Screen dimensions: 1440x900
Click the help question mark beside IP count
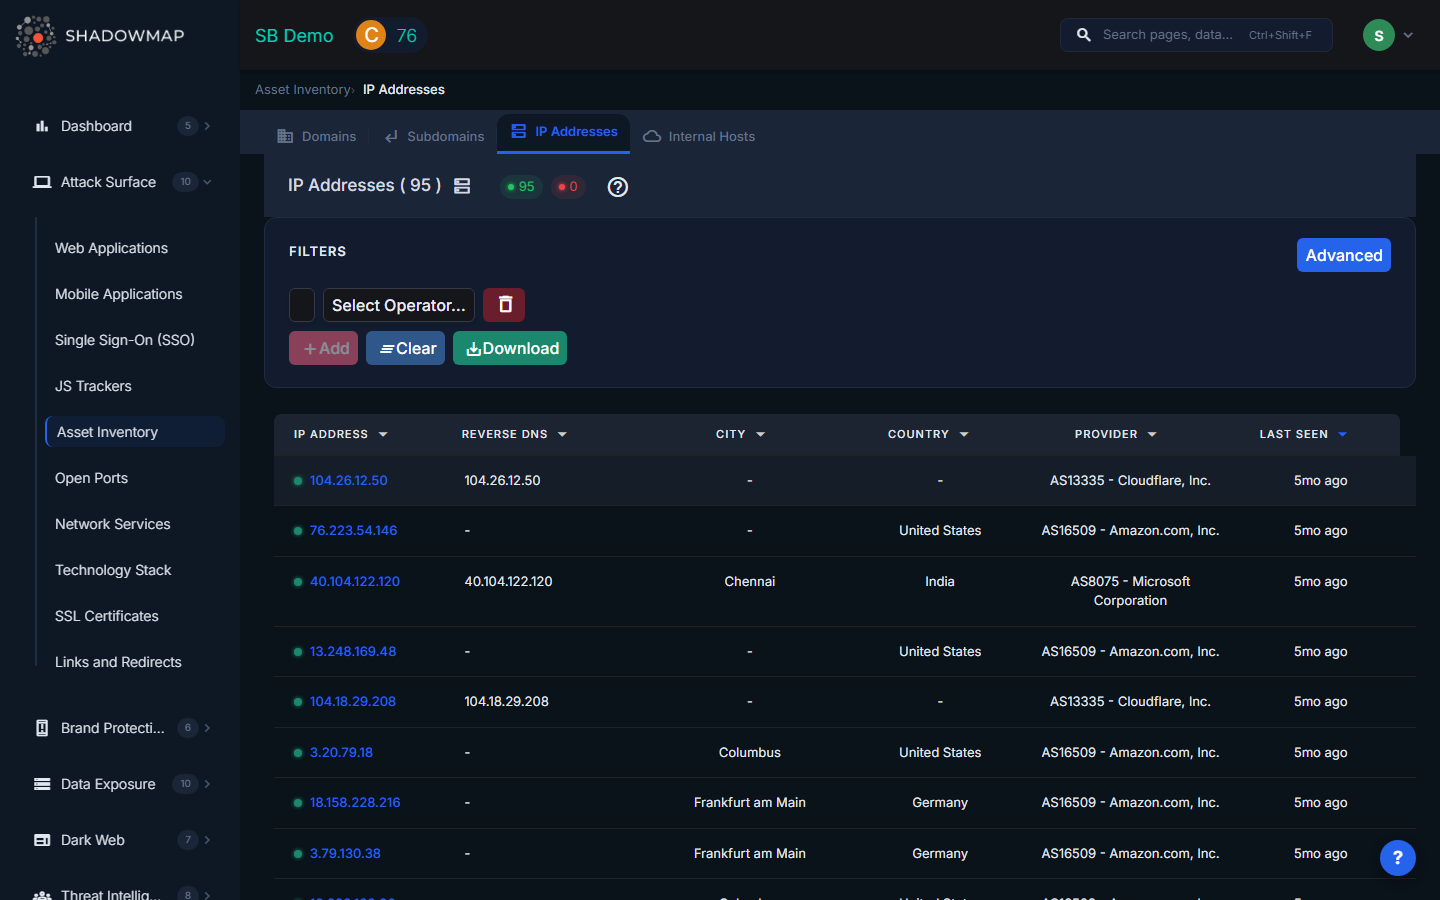click(618, 187)
